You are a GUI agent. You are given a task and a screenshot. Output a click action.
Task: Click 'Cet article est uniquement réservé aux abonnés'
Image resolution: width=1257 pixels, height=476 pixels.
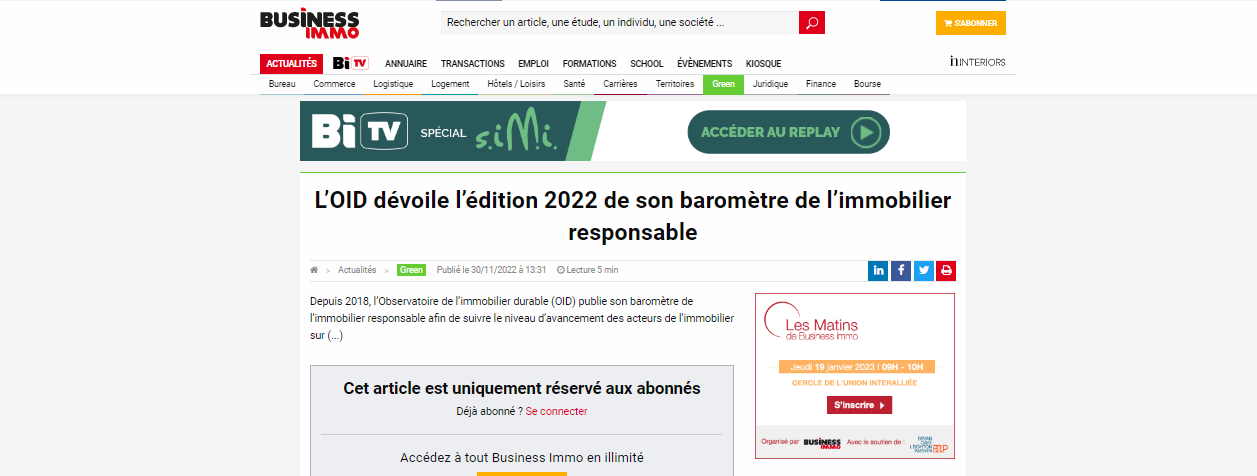pos(522,388)
